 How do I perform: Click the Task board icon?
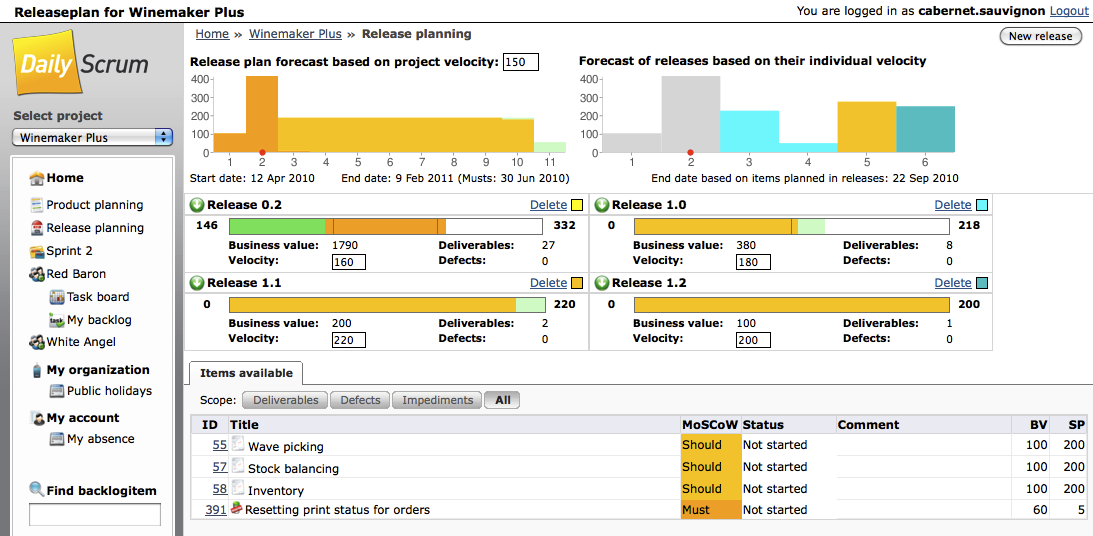(x=57, y=297)
